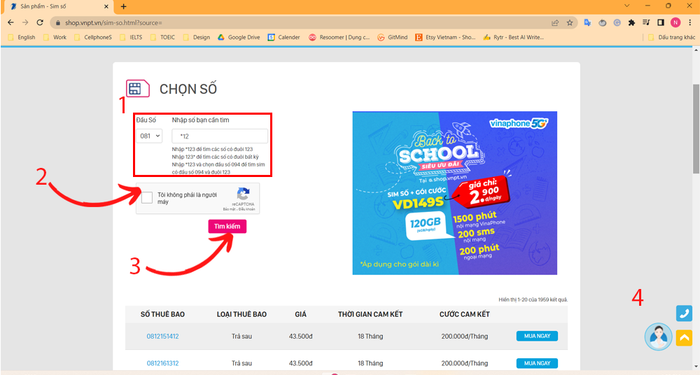
Task: Open the Etsy Vietnam bookmark
Action: (446, 38)
